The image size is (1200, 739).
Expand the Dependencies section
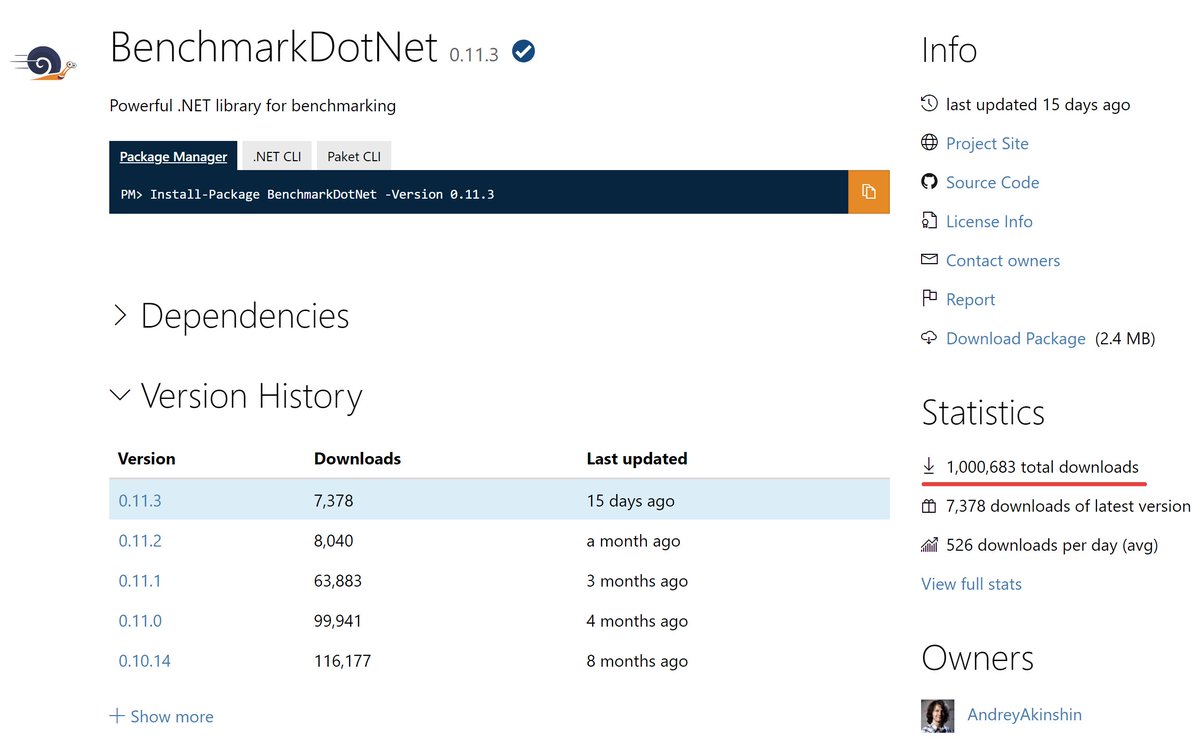[x=230, y=316]
